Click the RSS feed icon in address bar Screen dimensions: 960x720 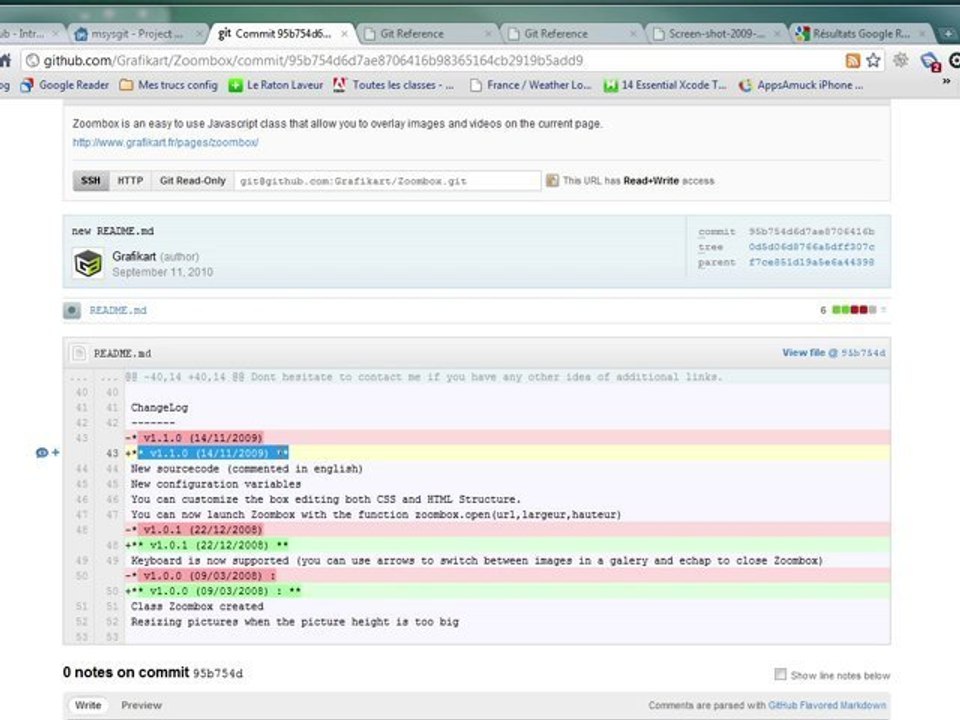(x=853, y=60)
